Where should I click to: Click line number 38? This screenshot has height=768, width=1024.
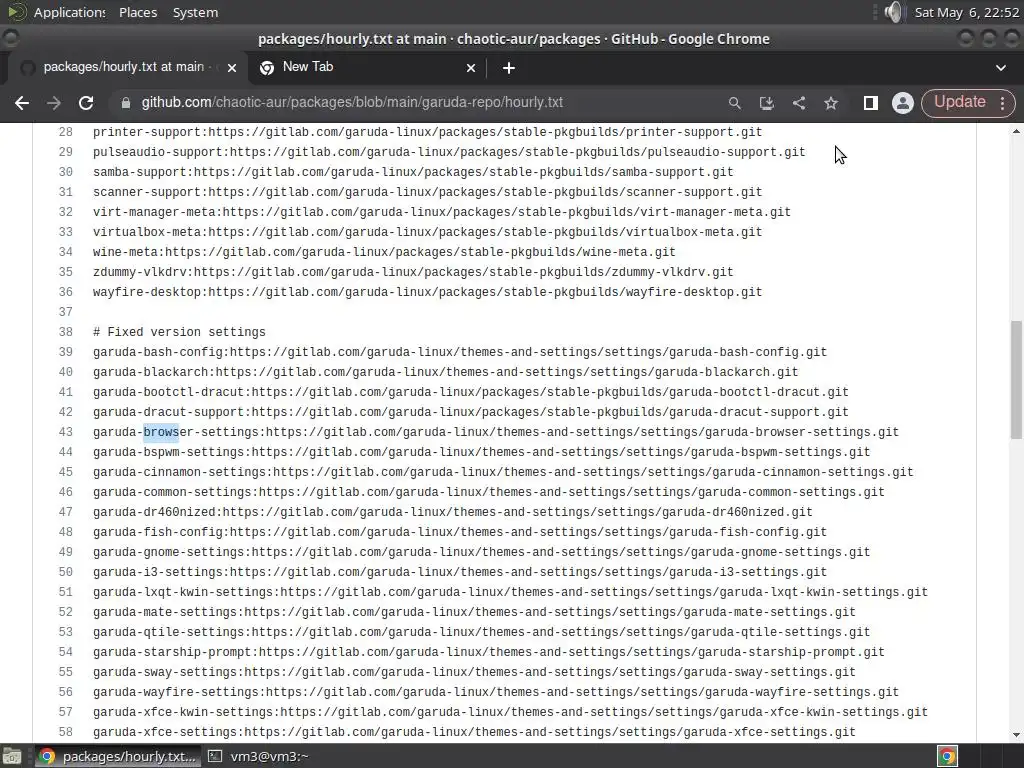coord(65,332)
